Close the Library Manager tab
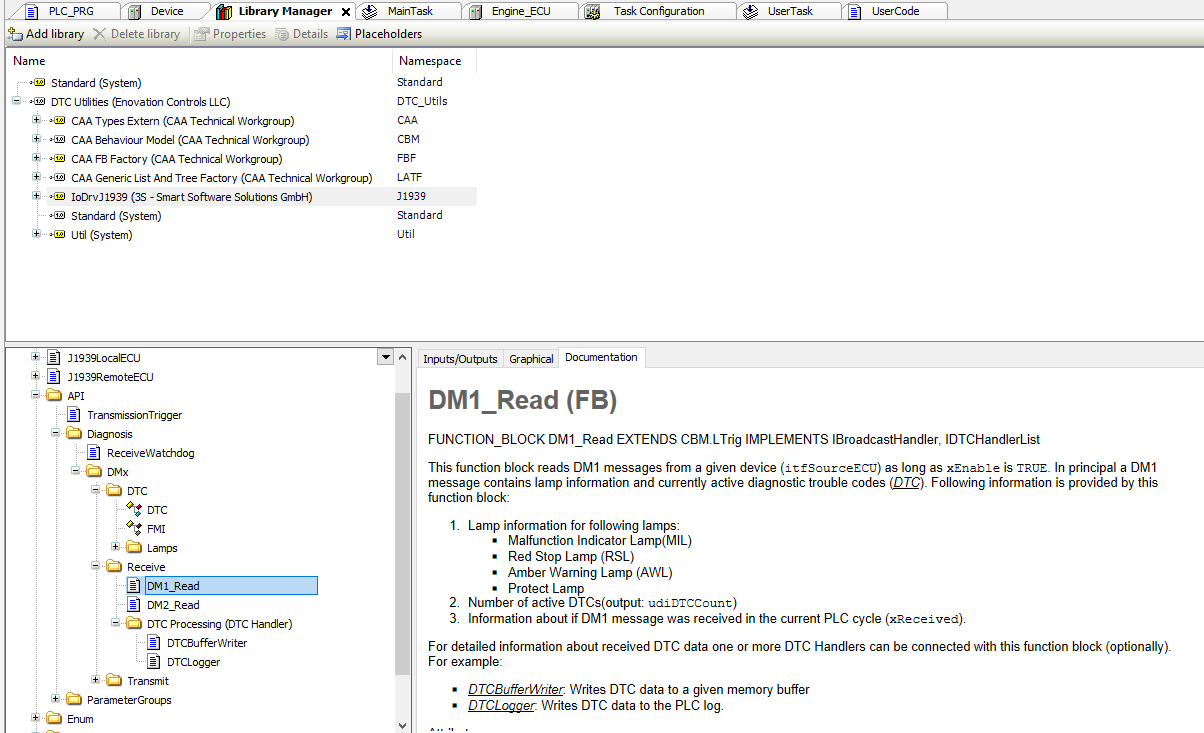 click(346, 12)
